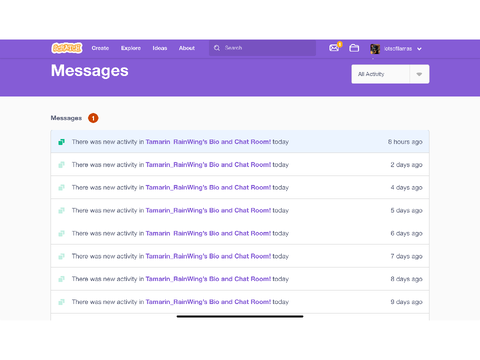Open the My Stuff folder icon

(354, 48)
